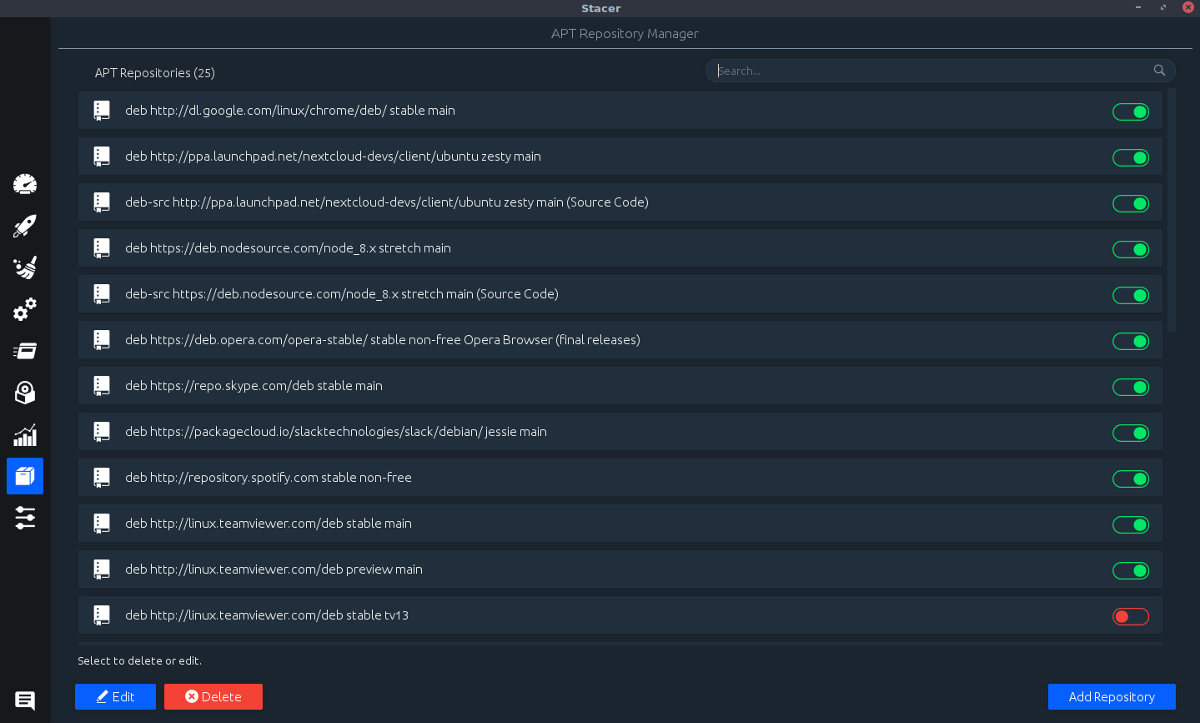Select linux.teamviewer.com/deb stable tv13 entry
Screen dimensions: 1200x723
267,616
